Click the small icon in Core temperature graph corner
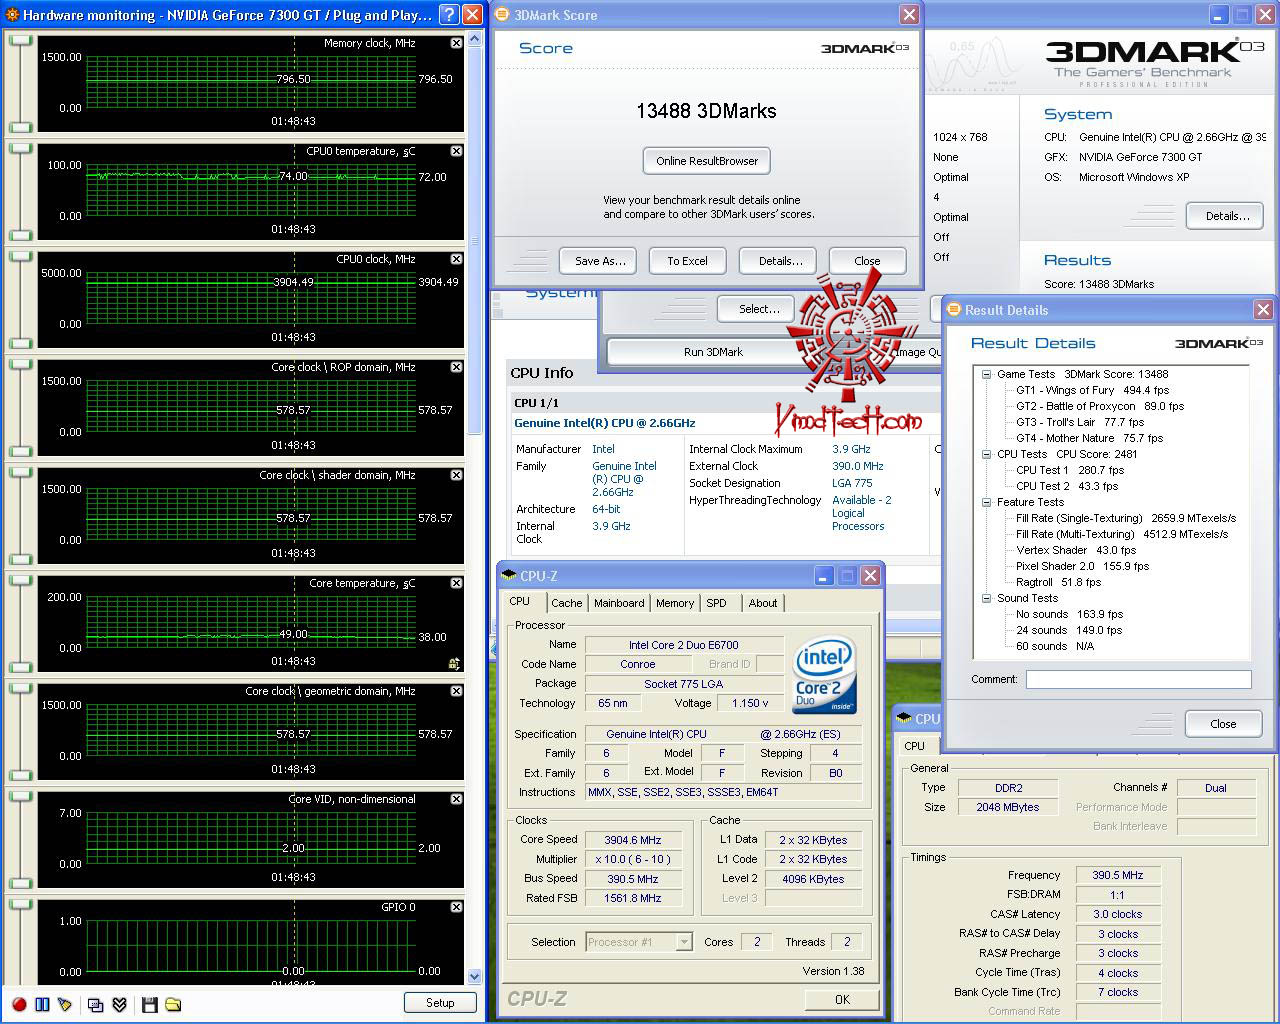This screenshot has height=1024, width=1280. point(455,662)
